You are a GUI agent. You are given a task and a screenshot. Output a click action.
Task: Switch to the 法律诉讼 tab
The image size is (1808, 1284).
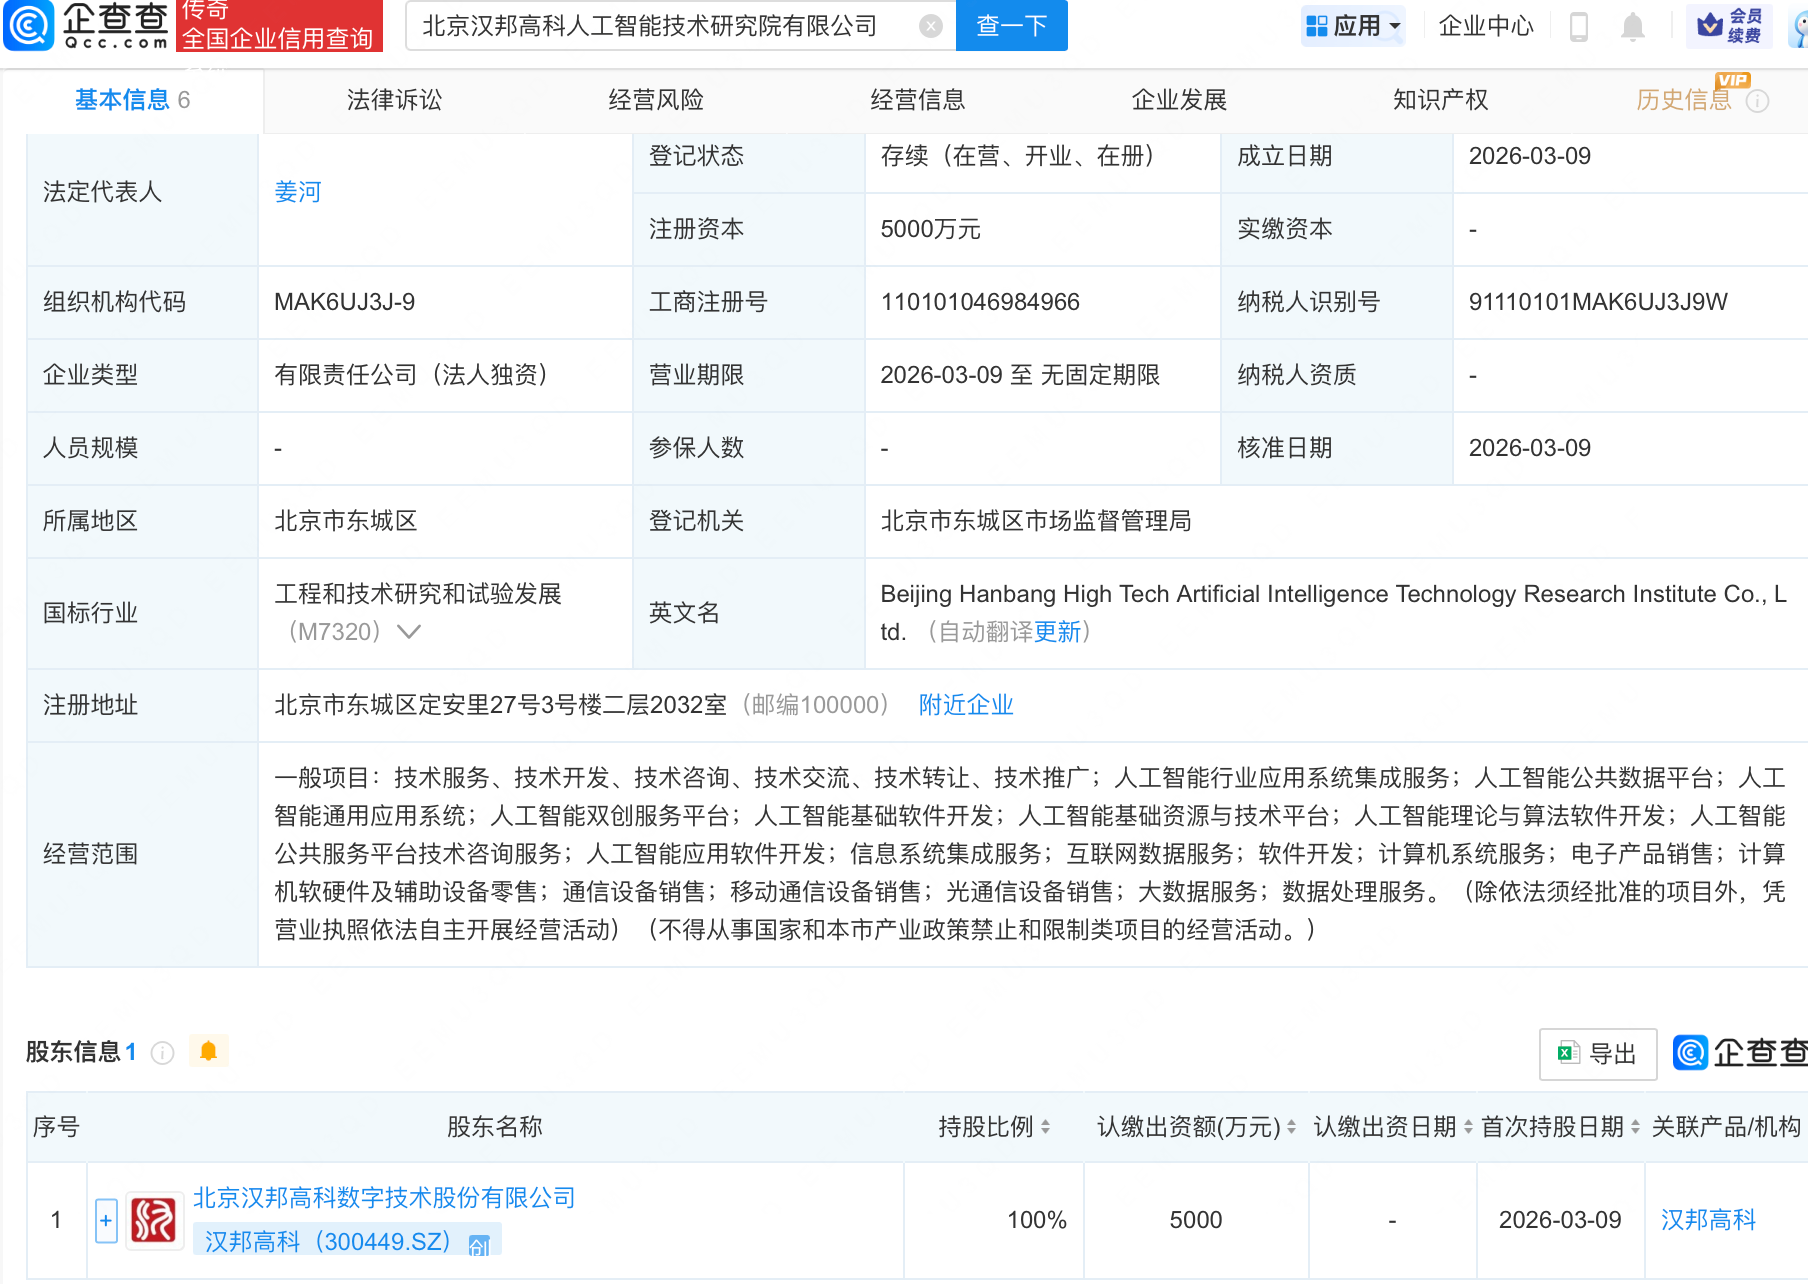point(394,100)
